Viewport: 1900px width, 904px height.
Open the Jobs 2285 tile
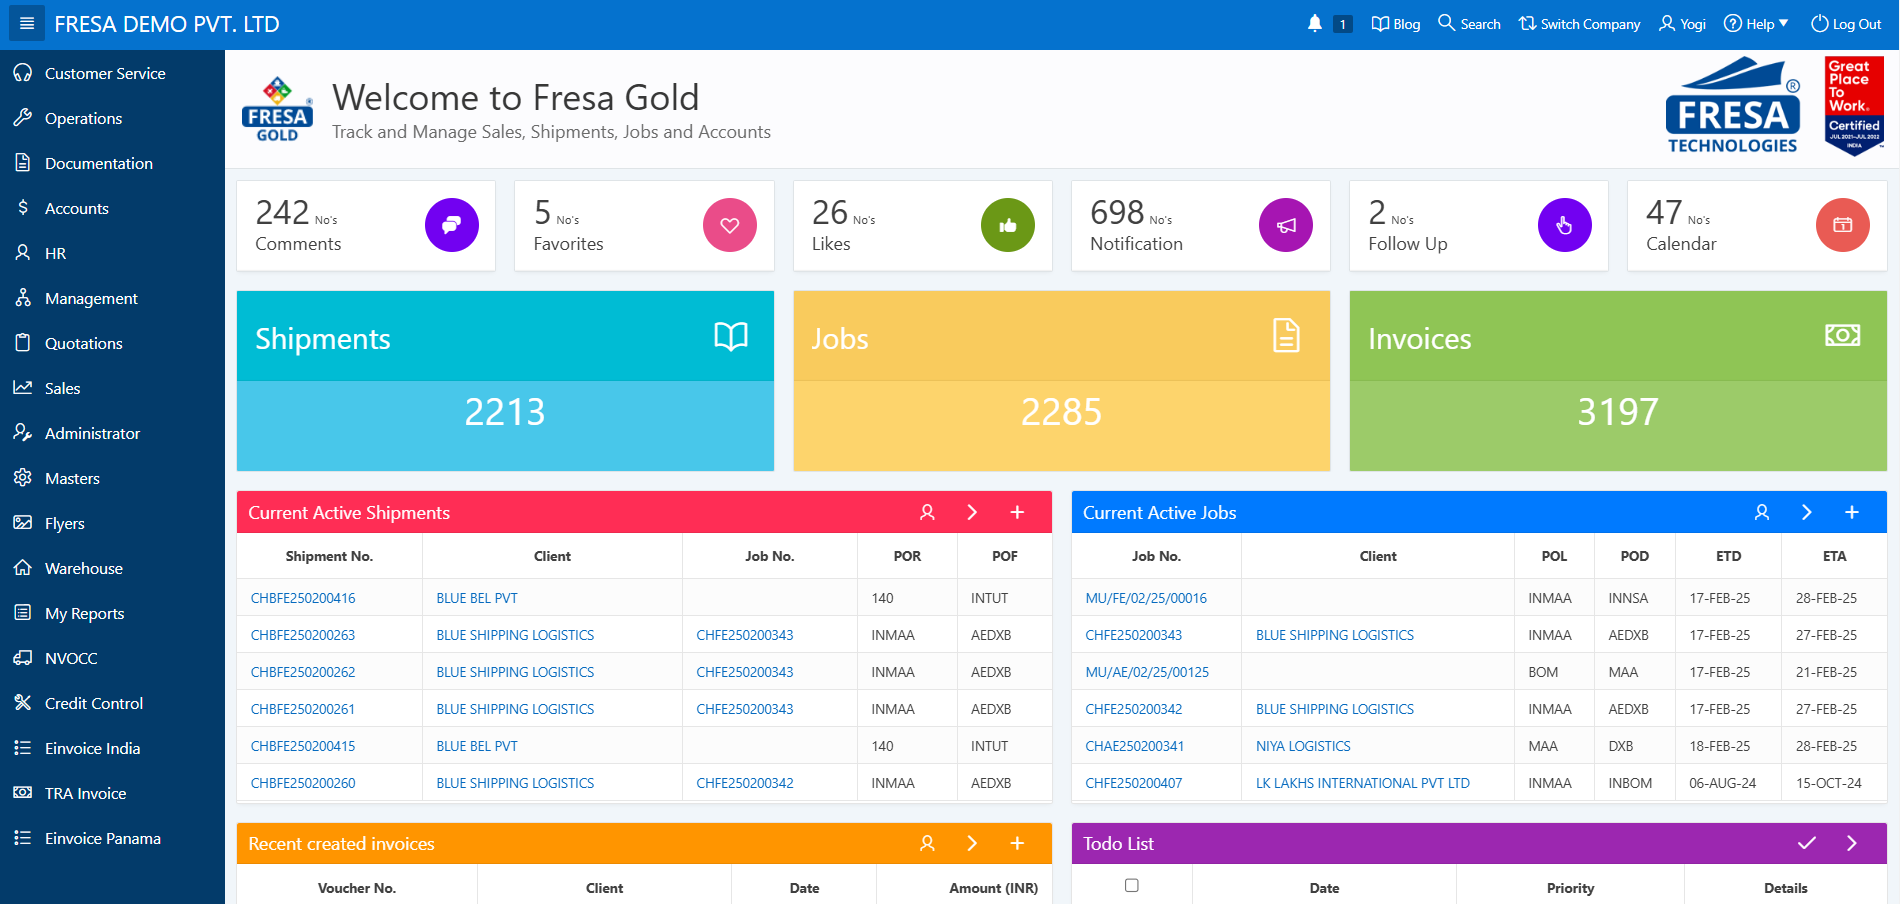(x=1061, y=381)
